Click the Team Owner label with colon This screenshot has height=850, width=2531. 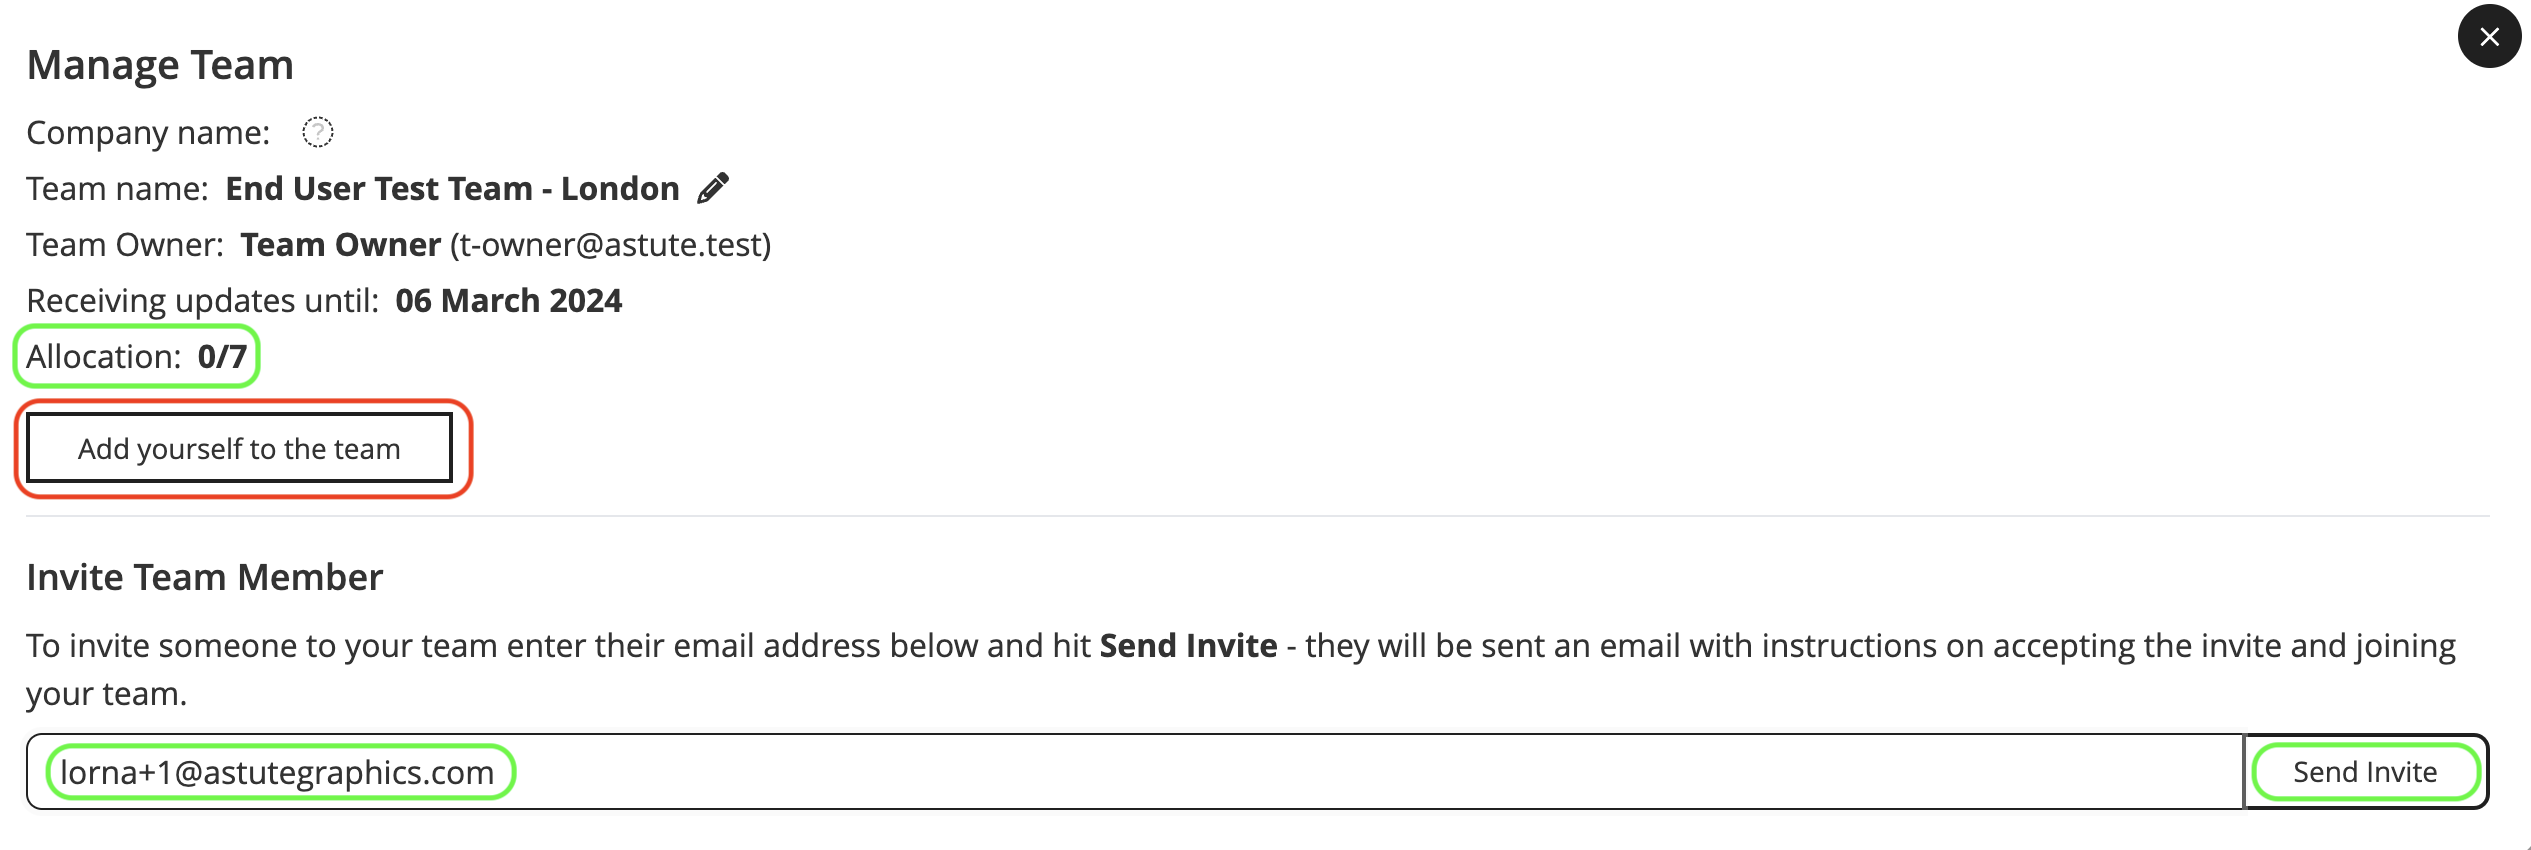tap(125, 245)
